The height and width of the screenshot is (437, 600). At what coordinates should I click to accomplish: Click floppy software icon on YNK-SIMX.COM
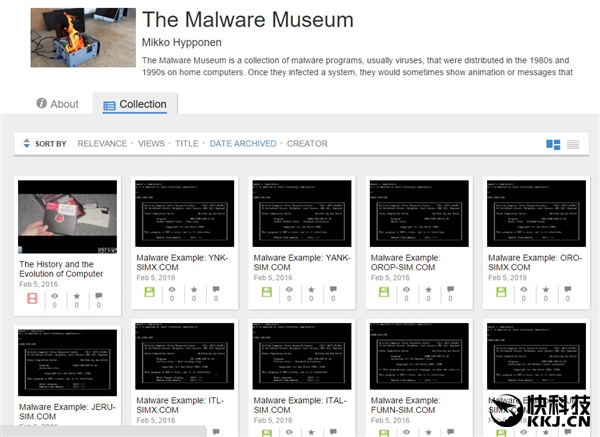point(149,292)
